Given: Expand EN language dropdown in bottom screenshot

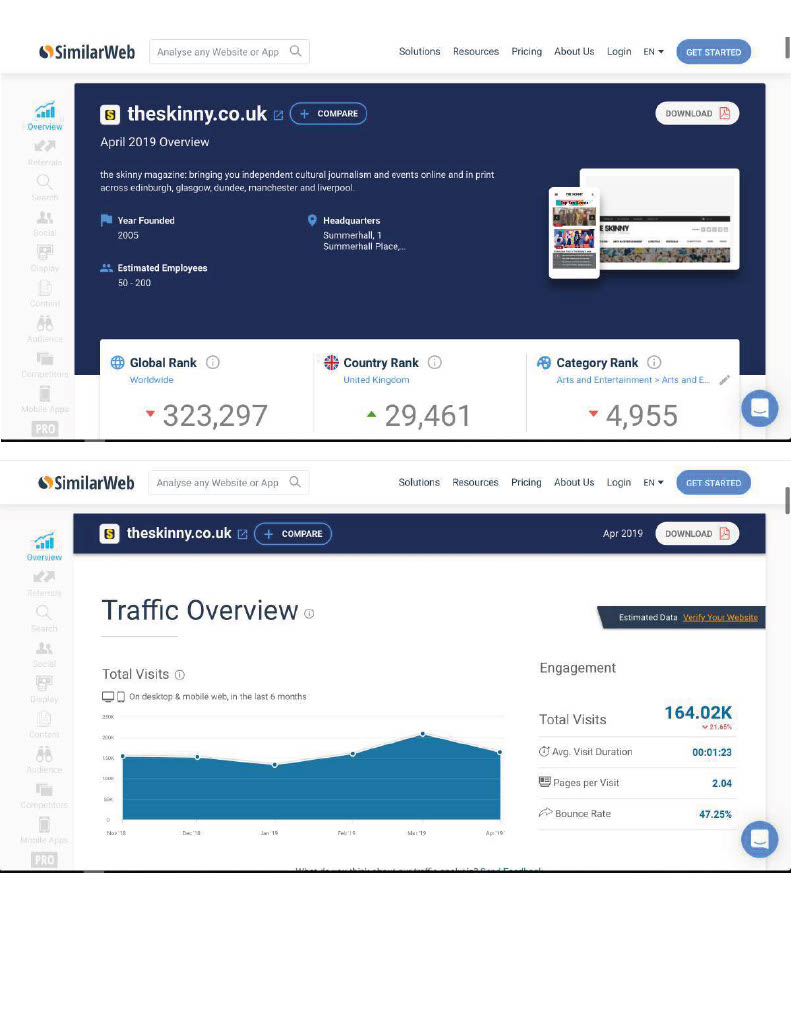Looking at the screenshot, I should [653, 483].
